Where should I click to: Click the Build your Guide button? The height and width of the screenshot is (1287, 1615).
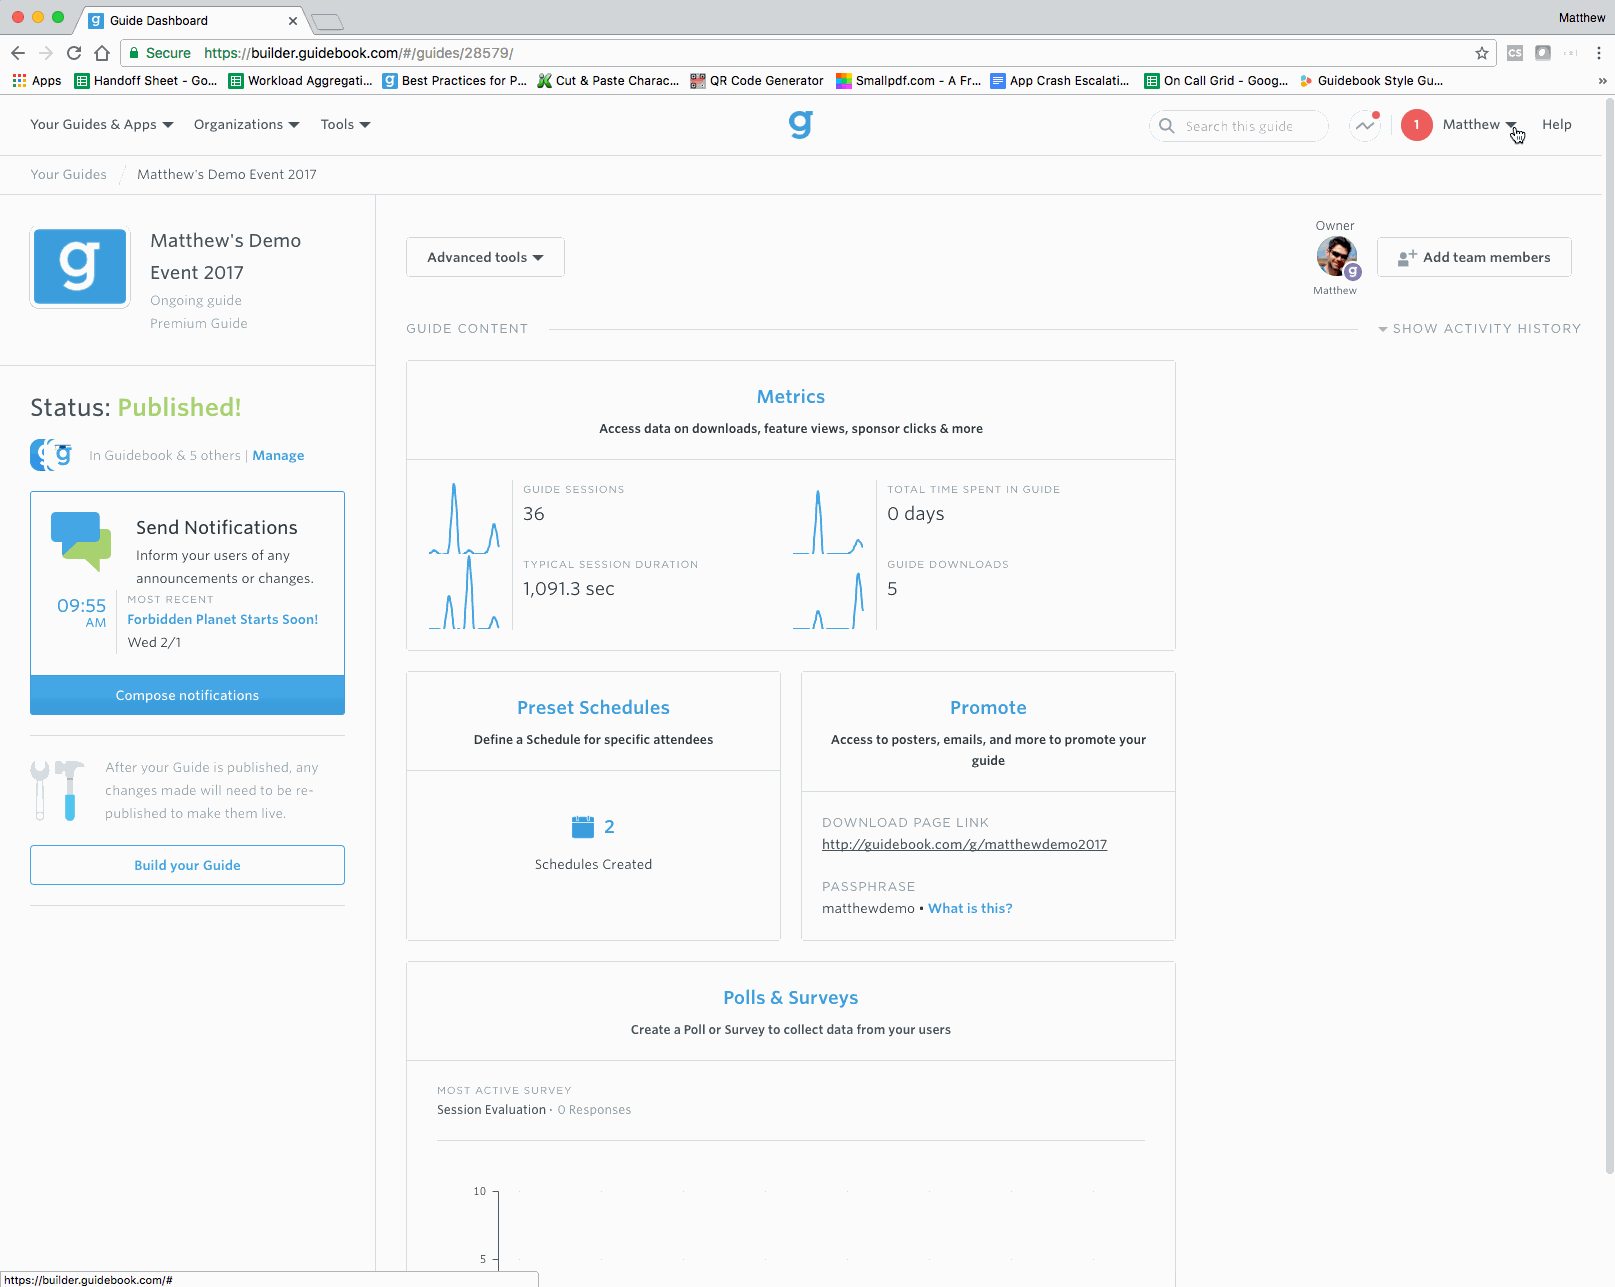click(187, 865)
